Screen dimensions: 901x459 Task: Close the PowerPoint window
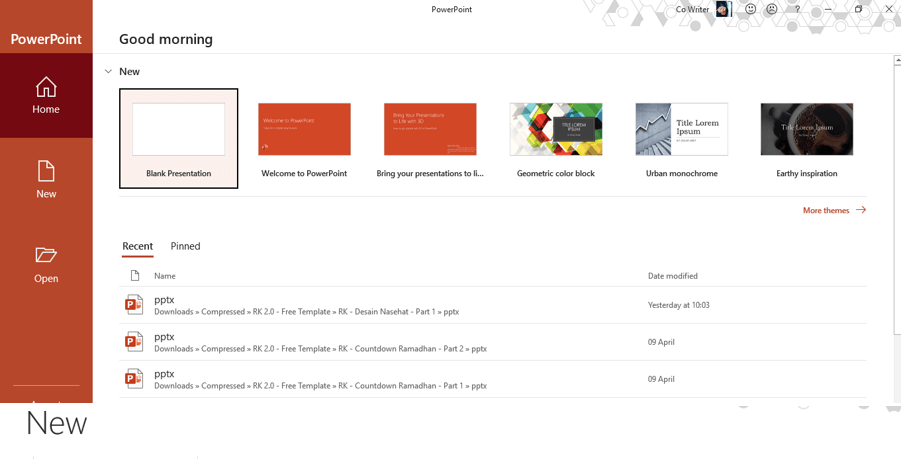pos(888,9)
